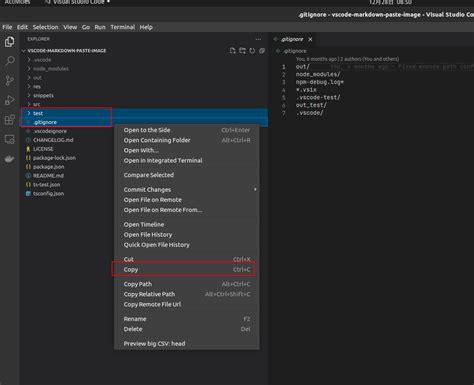
Task: Expand the snippets folder
Action: (x=29, y=95)
